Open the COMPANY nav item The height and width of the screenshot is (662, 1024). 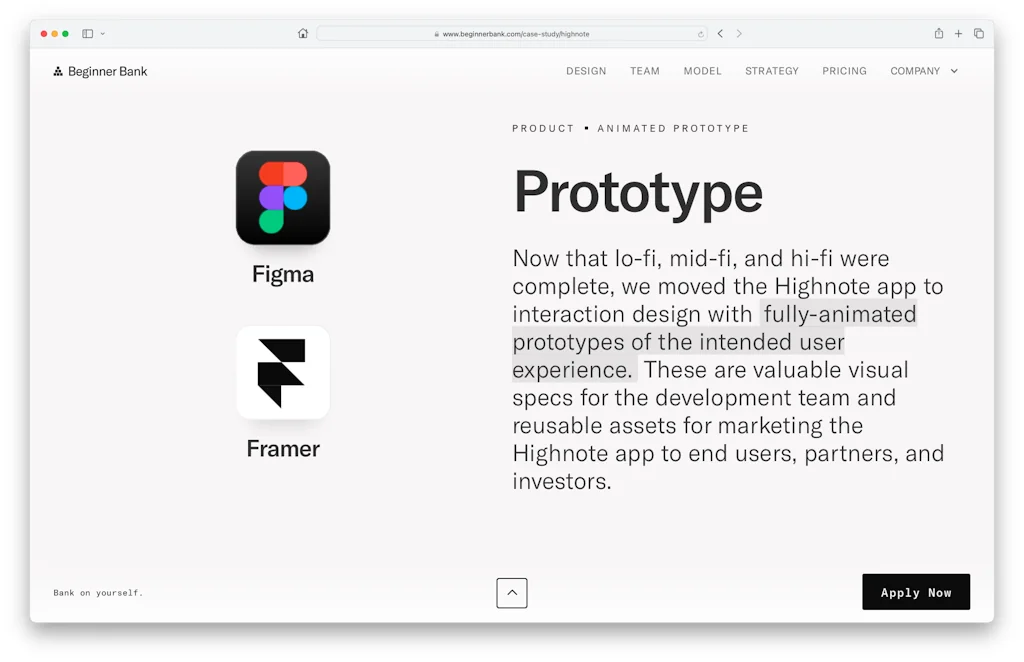coord(915,71)
